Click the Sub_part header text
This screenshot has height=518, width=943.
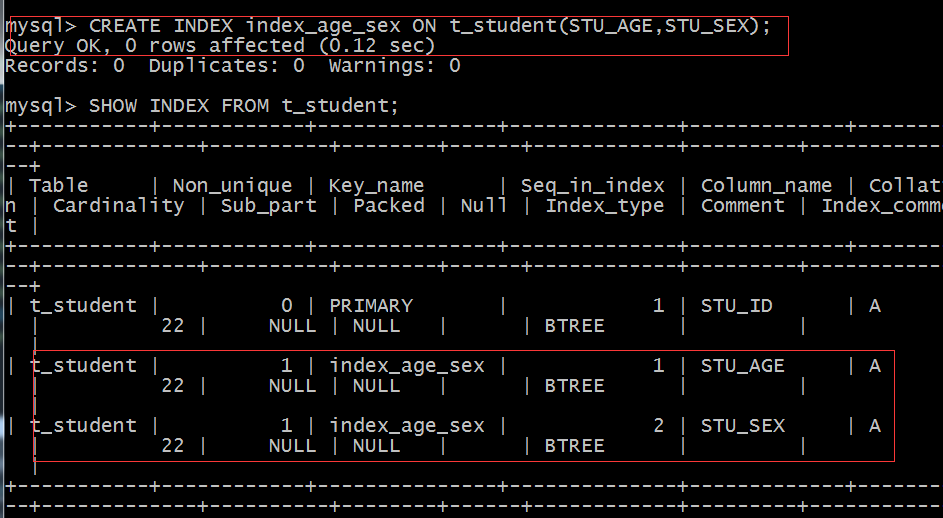[x=268, y=206]
